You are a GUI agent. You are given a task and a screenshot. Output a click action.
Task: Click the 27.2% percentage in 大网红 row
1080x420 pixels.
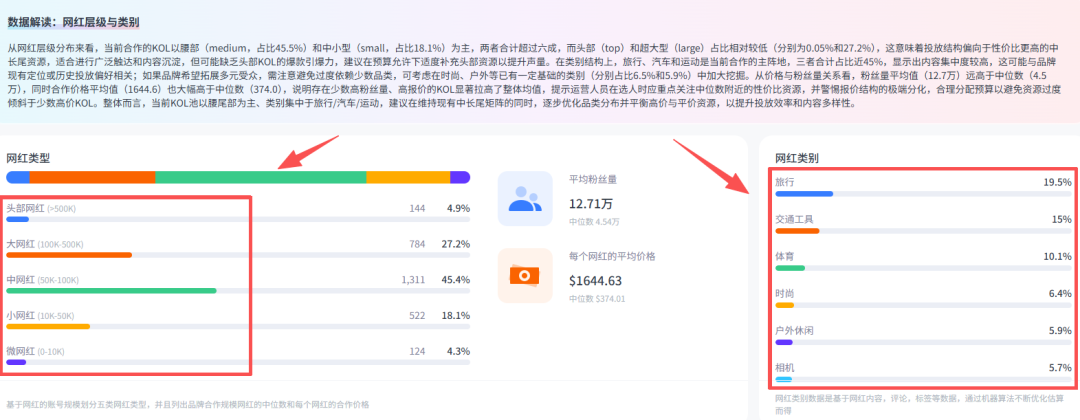[x=455, y=244]
